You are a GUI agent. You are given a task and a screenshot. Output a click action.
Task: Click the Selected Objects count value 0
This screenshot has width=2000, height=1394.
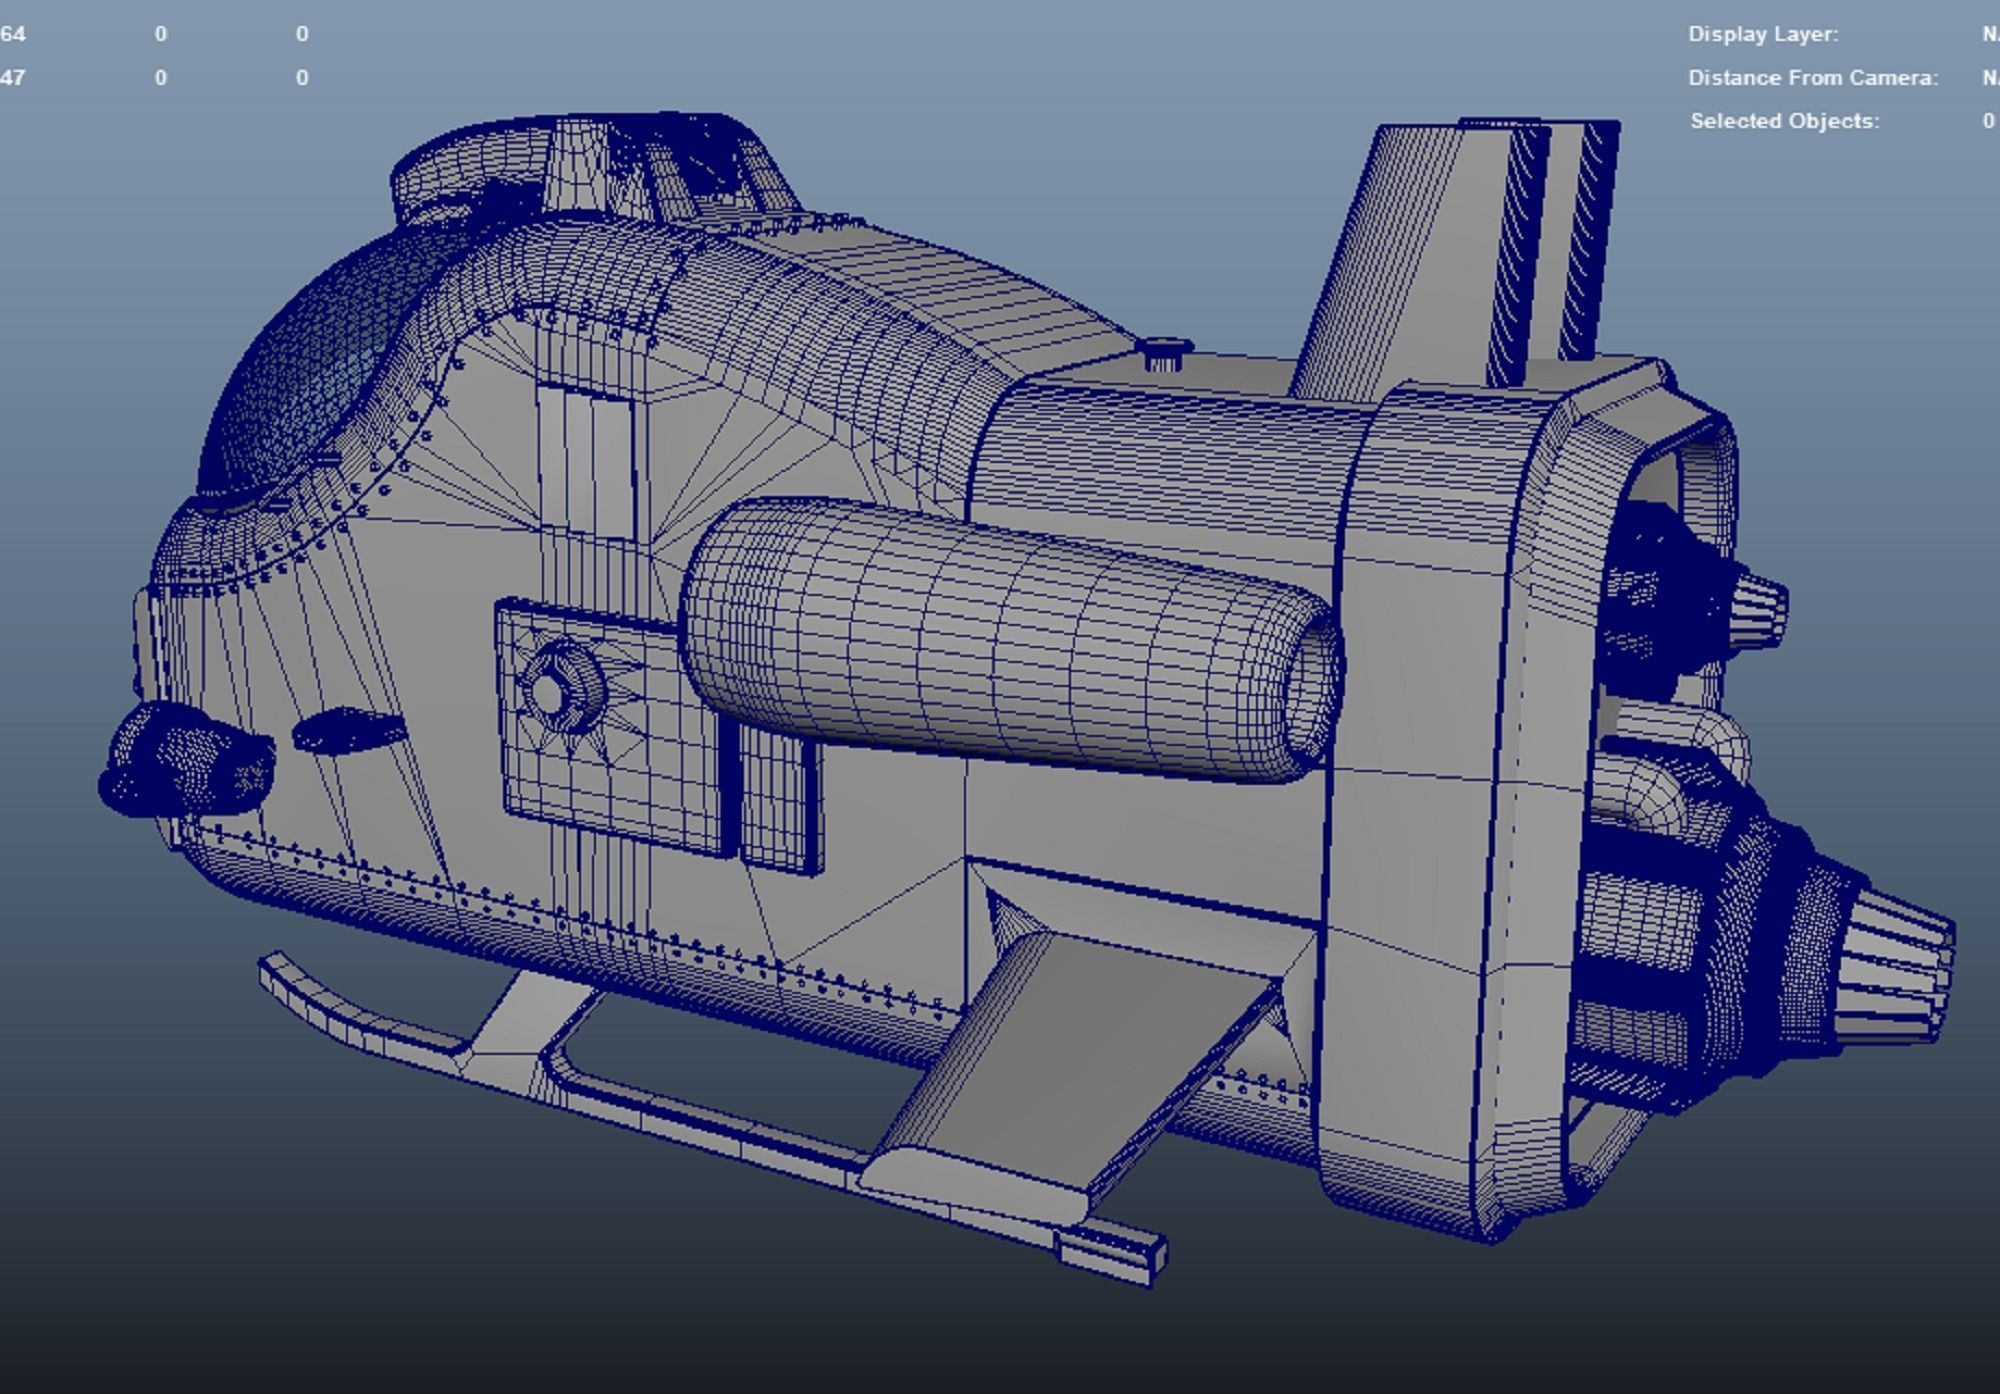(x=1988, y=121)
